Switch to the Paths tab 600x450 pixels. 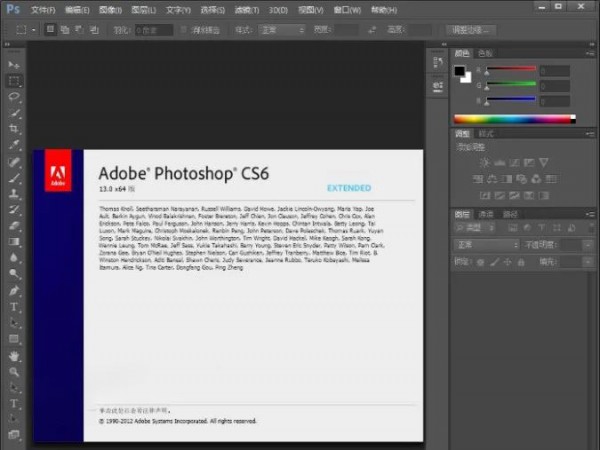click(x=510, y=214)
